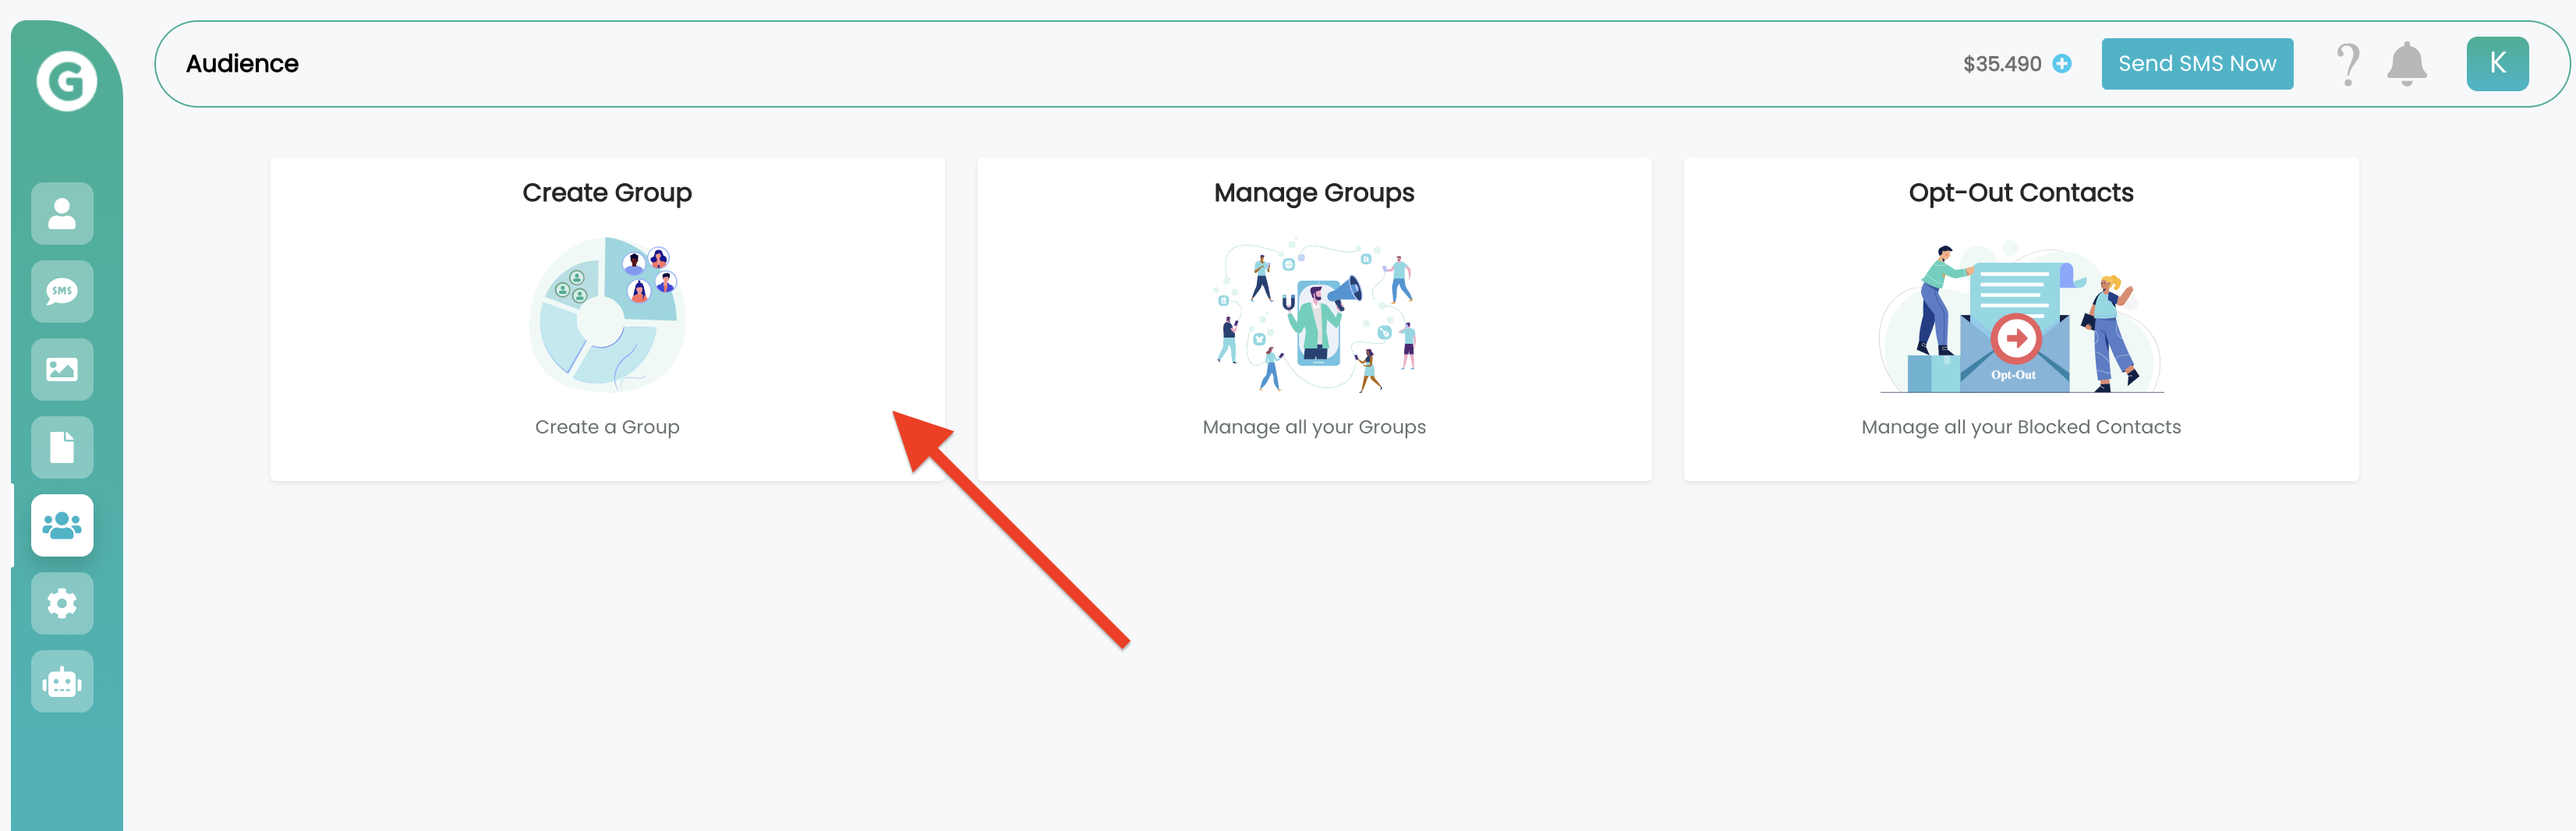Select the Audience group sidebar icon

(62, 525)
